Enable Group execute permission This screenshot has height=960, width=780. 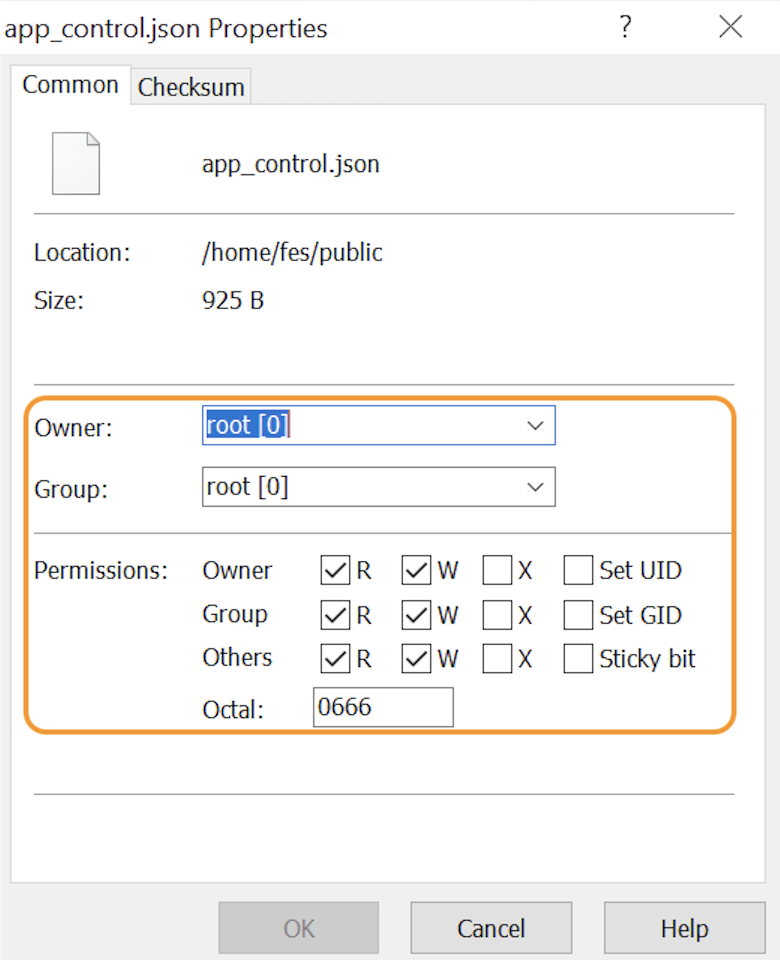point(497,615)
